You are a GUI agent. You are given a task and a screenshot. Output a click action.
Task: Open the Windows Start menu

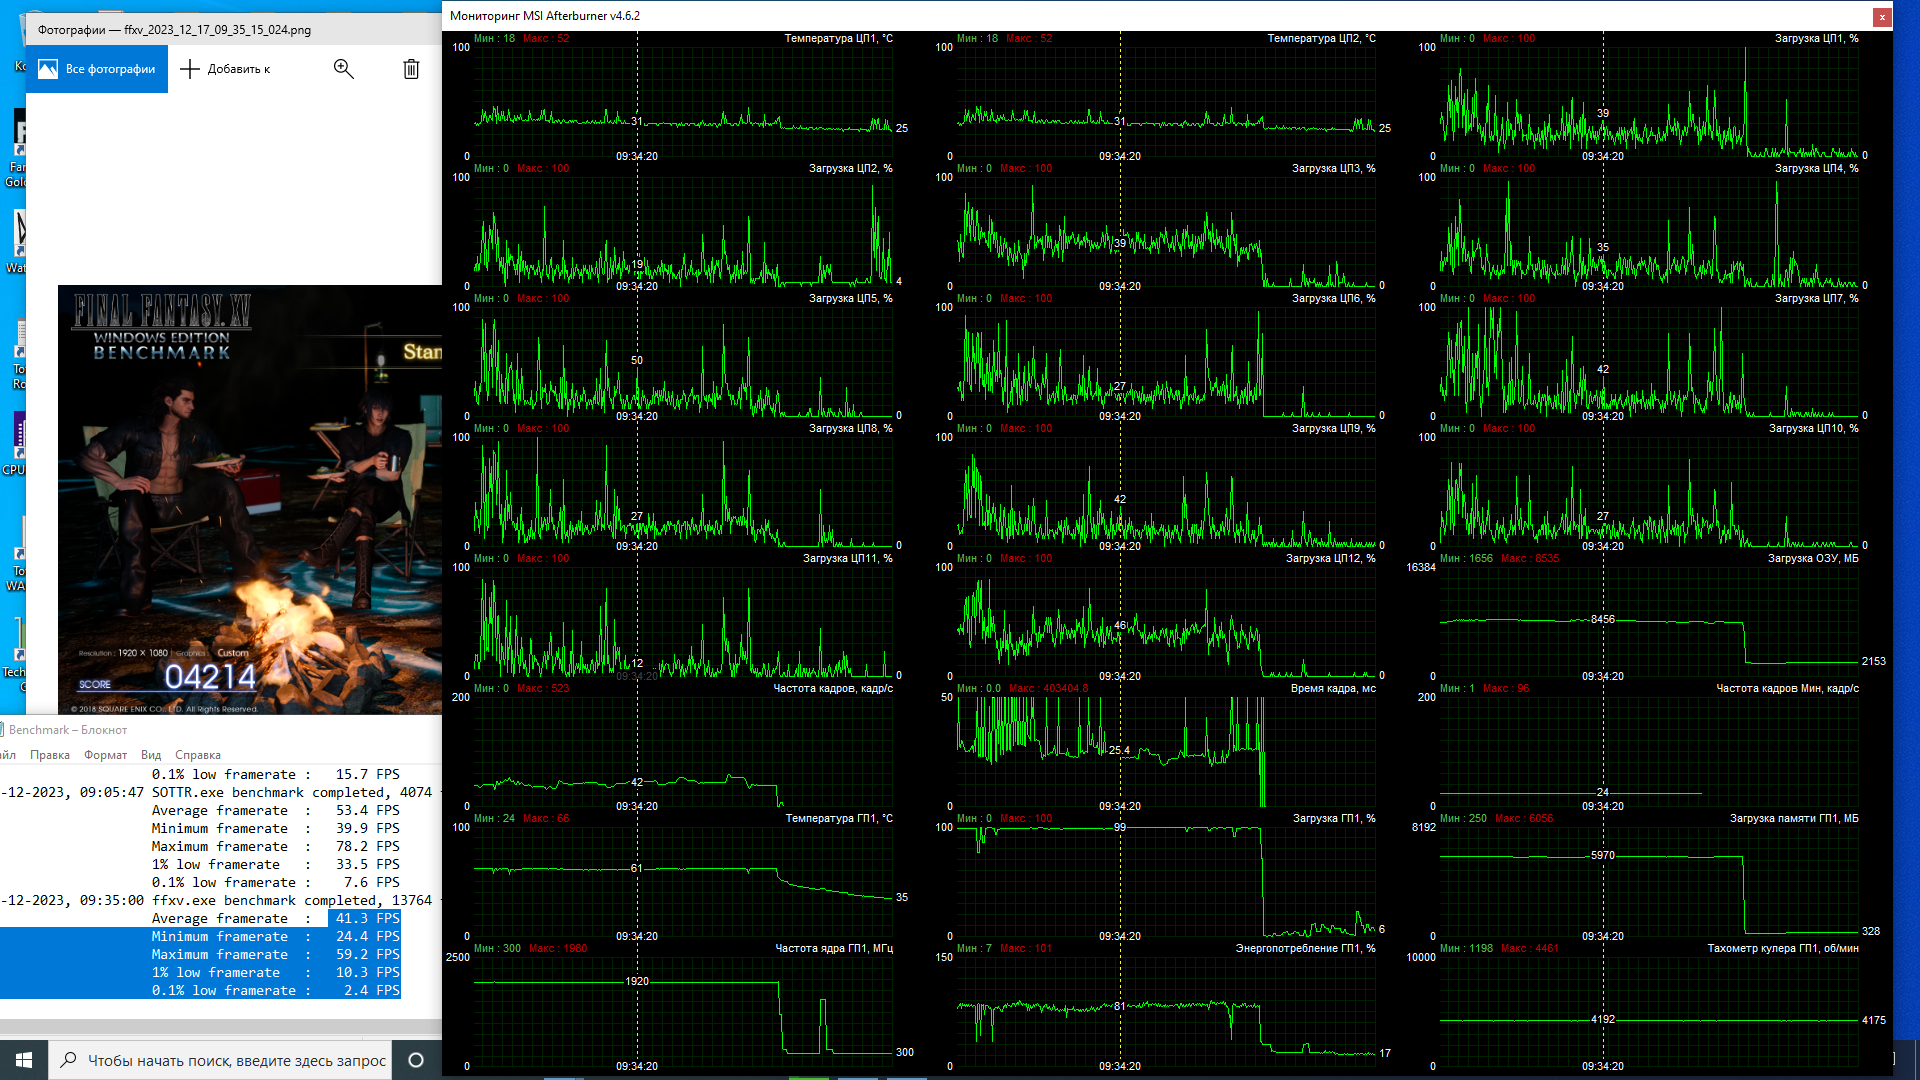24,1060
